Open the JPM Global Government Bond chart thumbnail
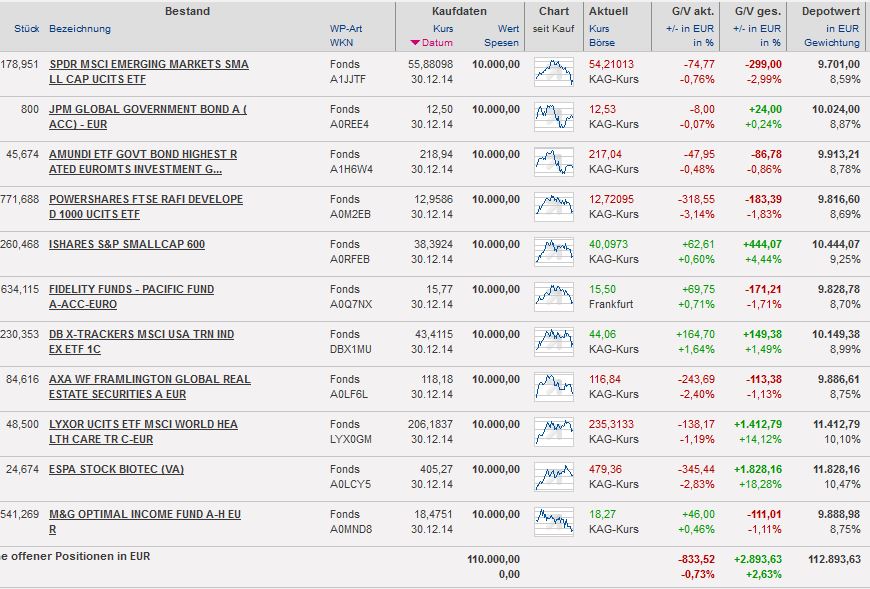The height and width of the screenshot is (589, 870). (554, 117)
